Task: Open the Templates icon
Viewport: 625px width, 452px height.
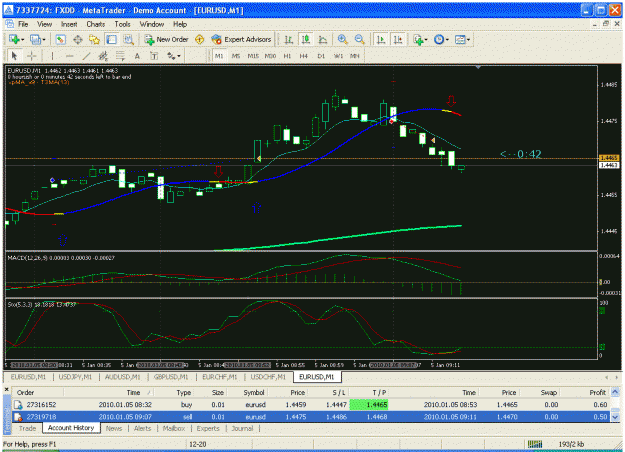Action: coord(460,39)
